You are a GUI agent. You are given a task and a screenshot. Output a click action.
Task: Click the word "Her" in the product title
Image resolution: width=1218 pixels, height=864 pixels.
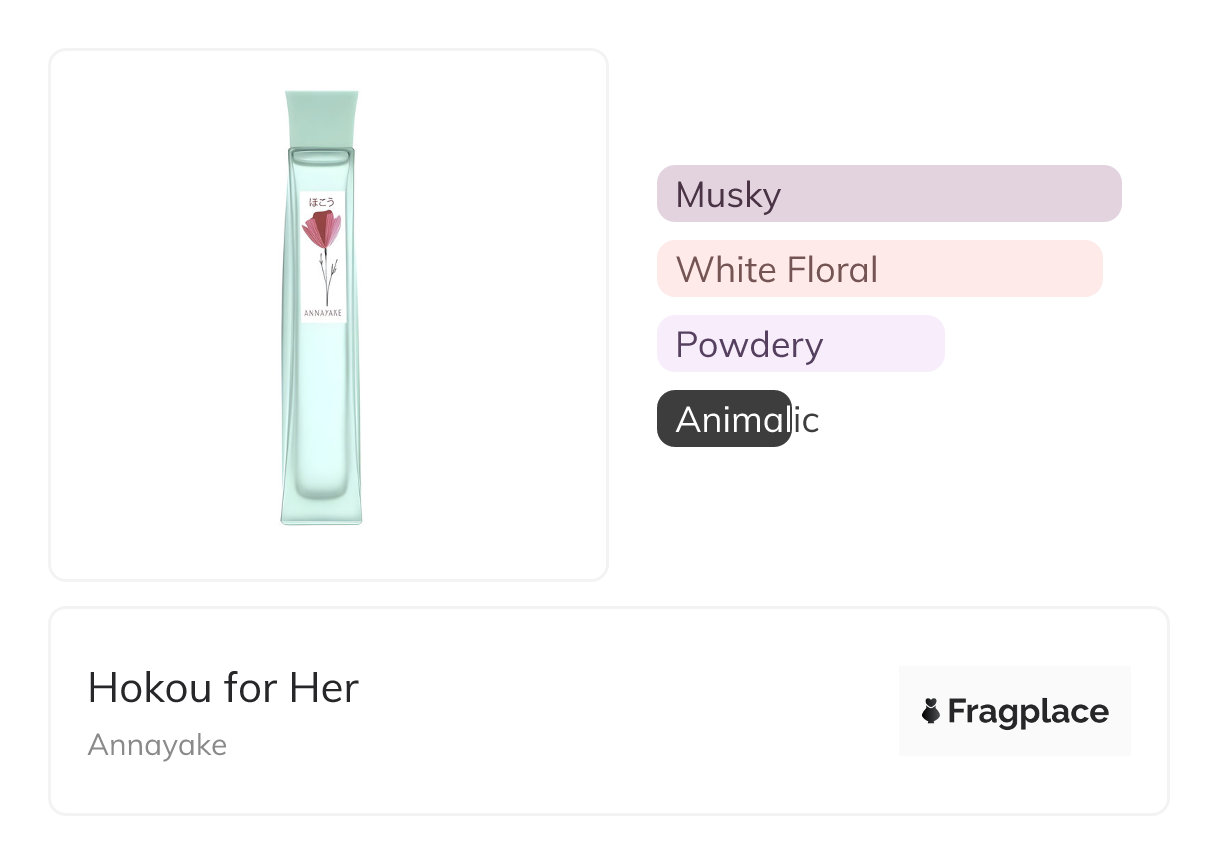tap(324, 688)
